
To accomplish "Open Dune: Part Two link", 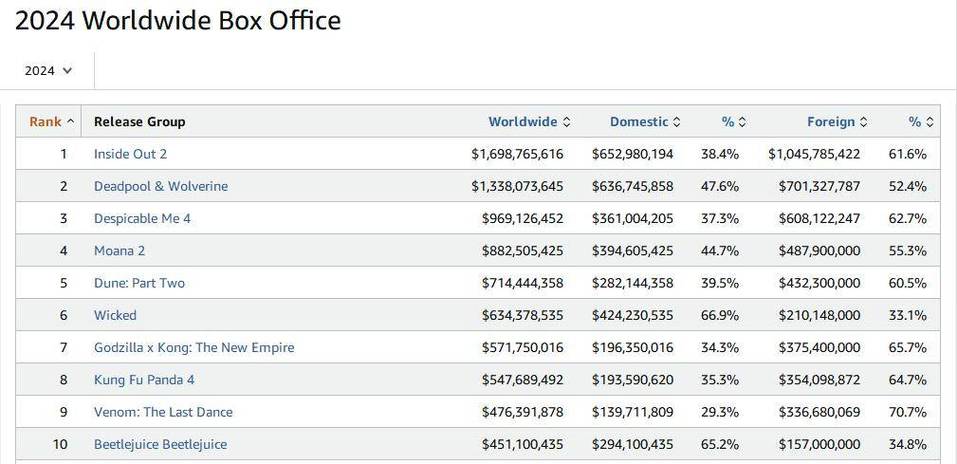I will point(139,283).
